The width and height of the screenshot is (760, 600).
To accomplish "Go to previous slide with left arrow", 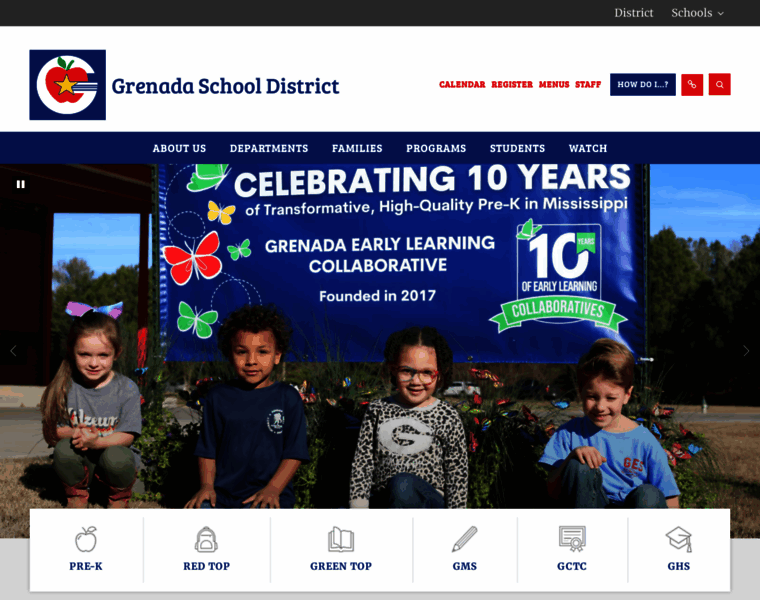I will pyautogui.click(x=14, y=351).
